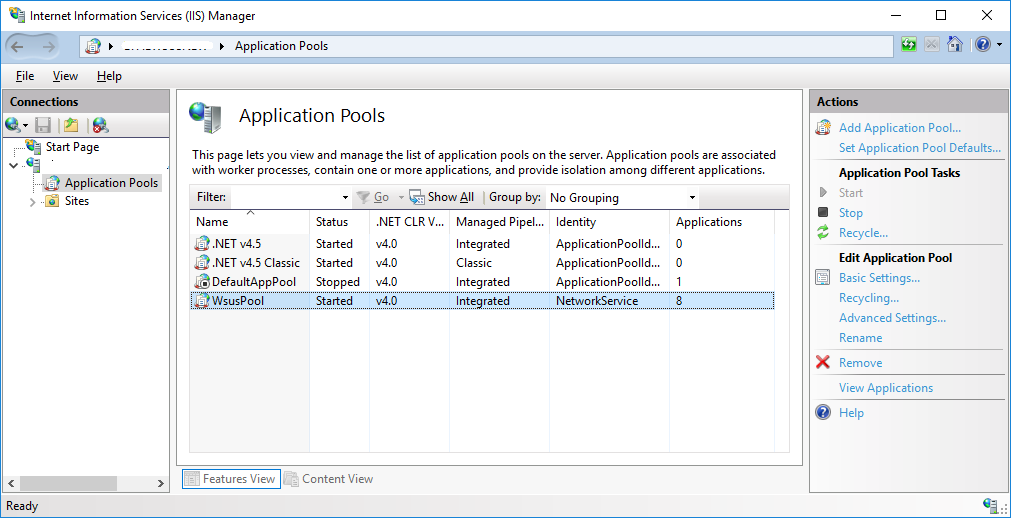The image size is (1011, 518).
Task: Click the Delete Connection icon
Action: click(100, 125)
